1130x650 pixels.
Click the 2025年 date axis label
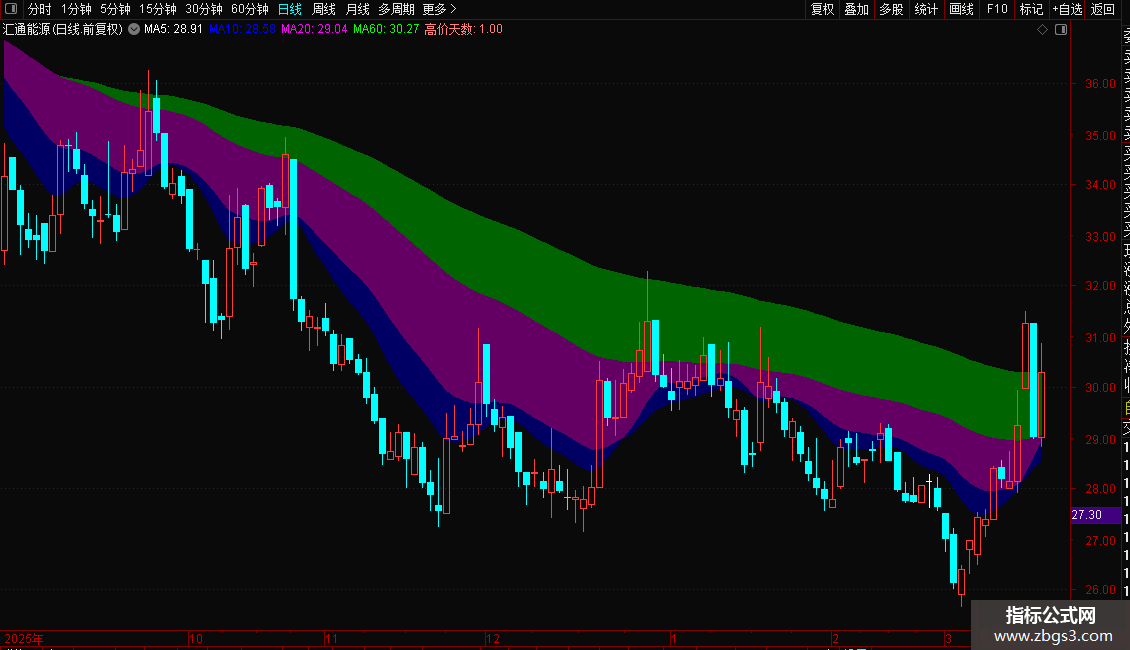[x=24, y=638]
